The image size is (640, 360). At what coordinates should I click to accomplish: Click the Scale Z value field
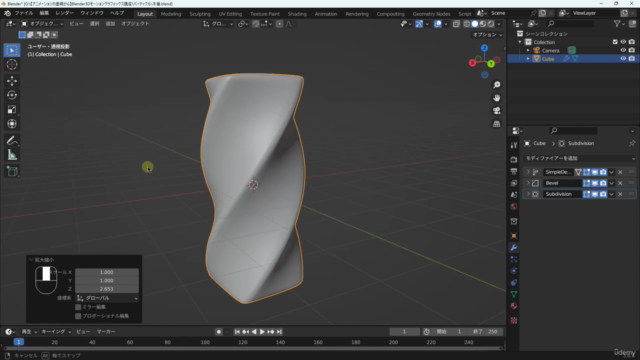pyautogui.click(x=107, y=289)
